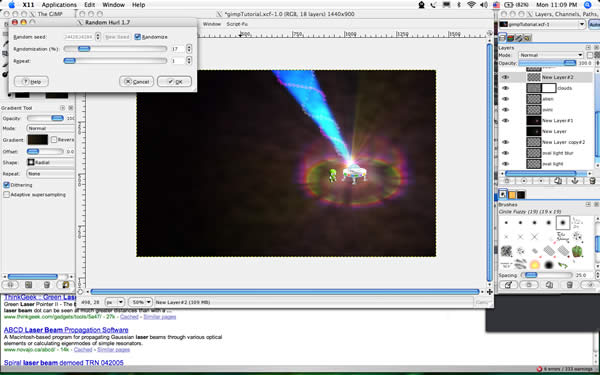Toggle the Randomize checkbox
Image resolution: width=600 pixels, height=375 pixels.
coord(137,37)
